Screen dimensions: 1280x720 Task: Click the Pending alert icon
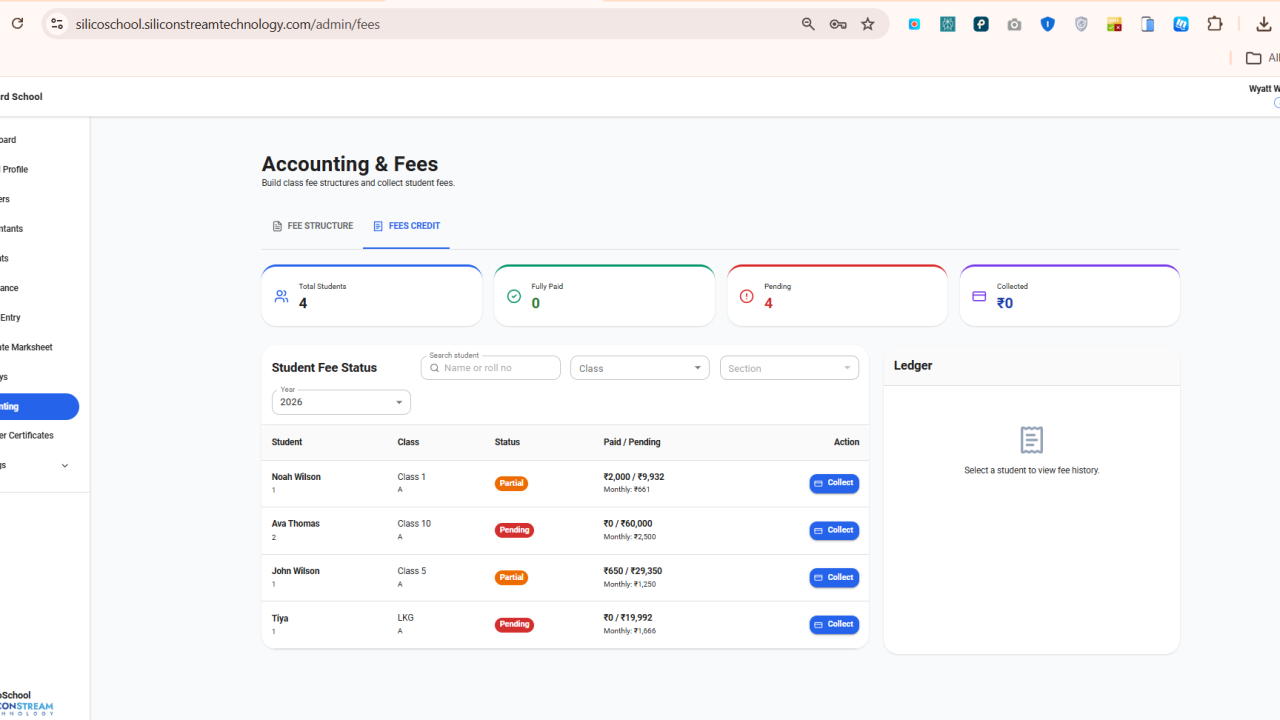pyautogui.click(x=746, y=297)
